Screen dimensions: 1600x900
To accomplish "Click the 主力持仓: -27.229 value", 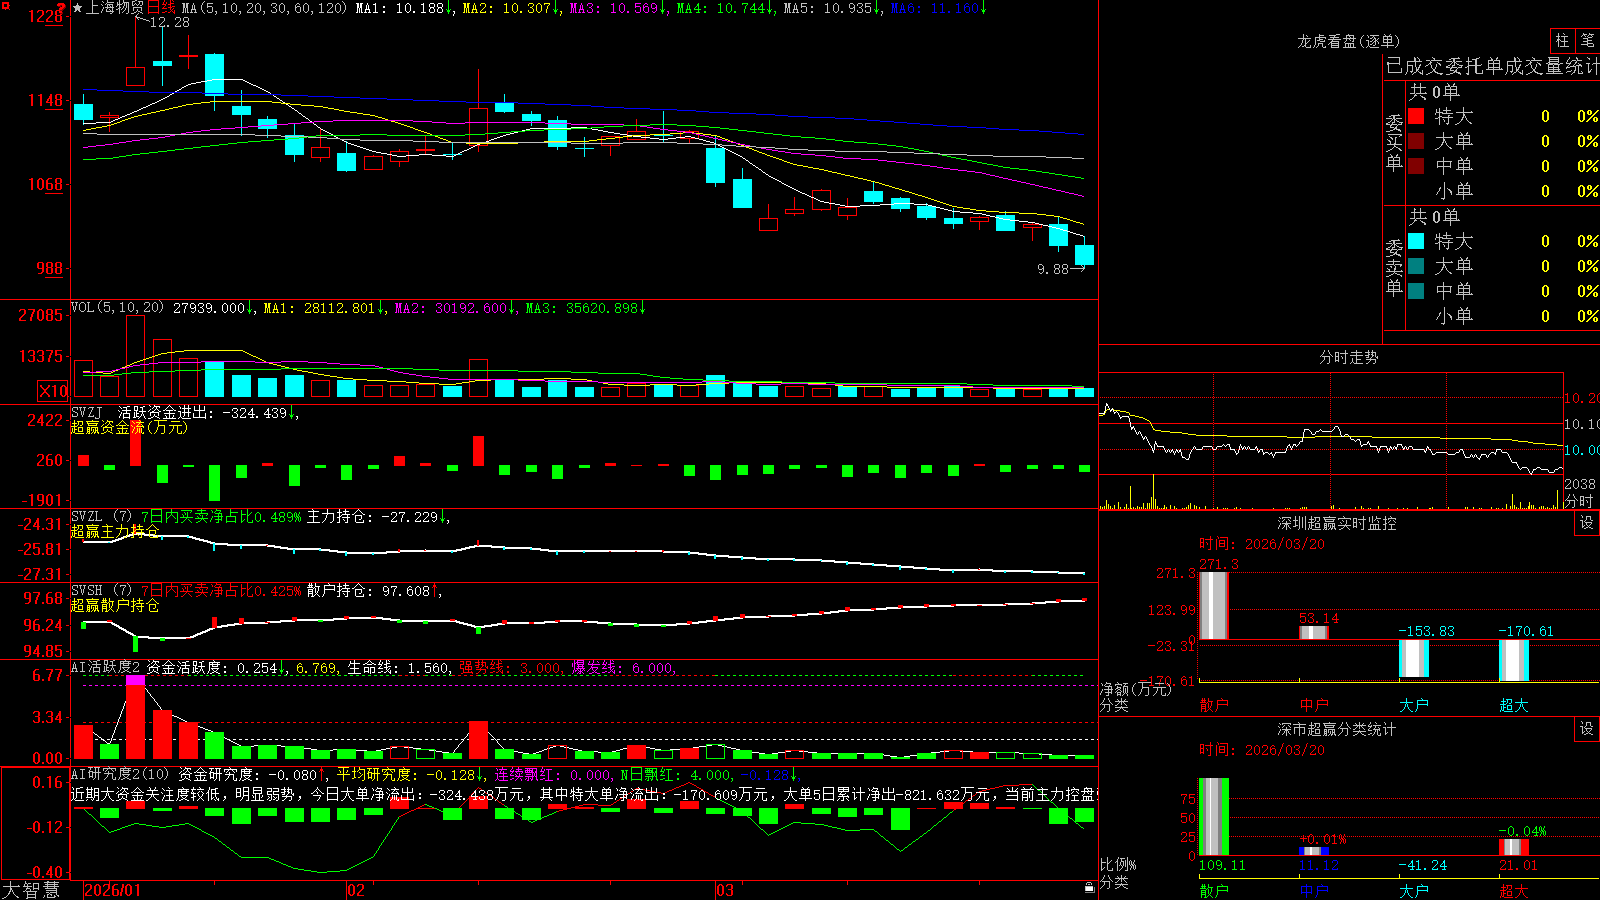I will (x=377, y=517).
